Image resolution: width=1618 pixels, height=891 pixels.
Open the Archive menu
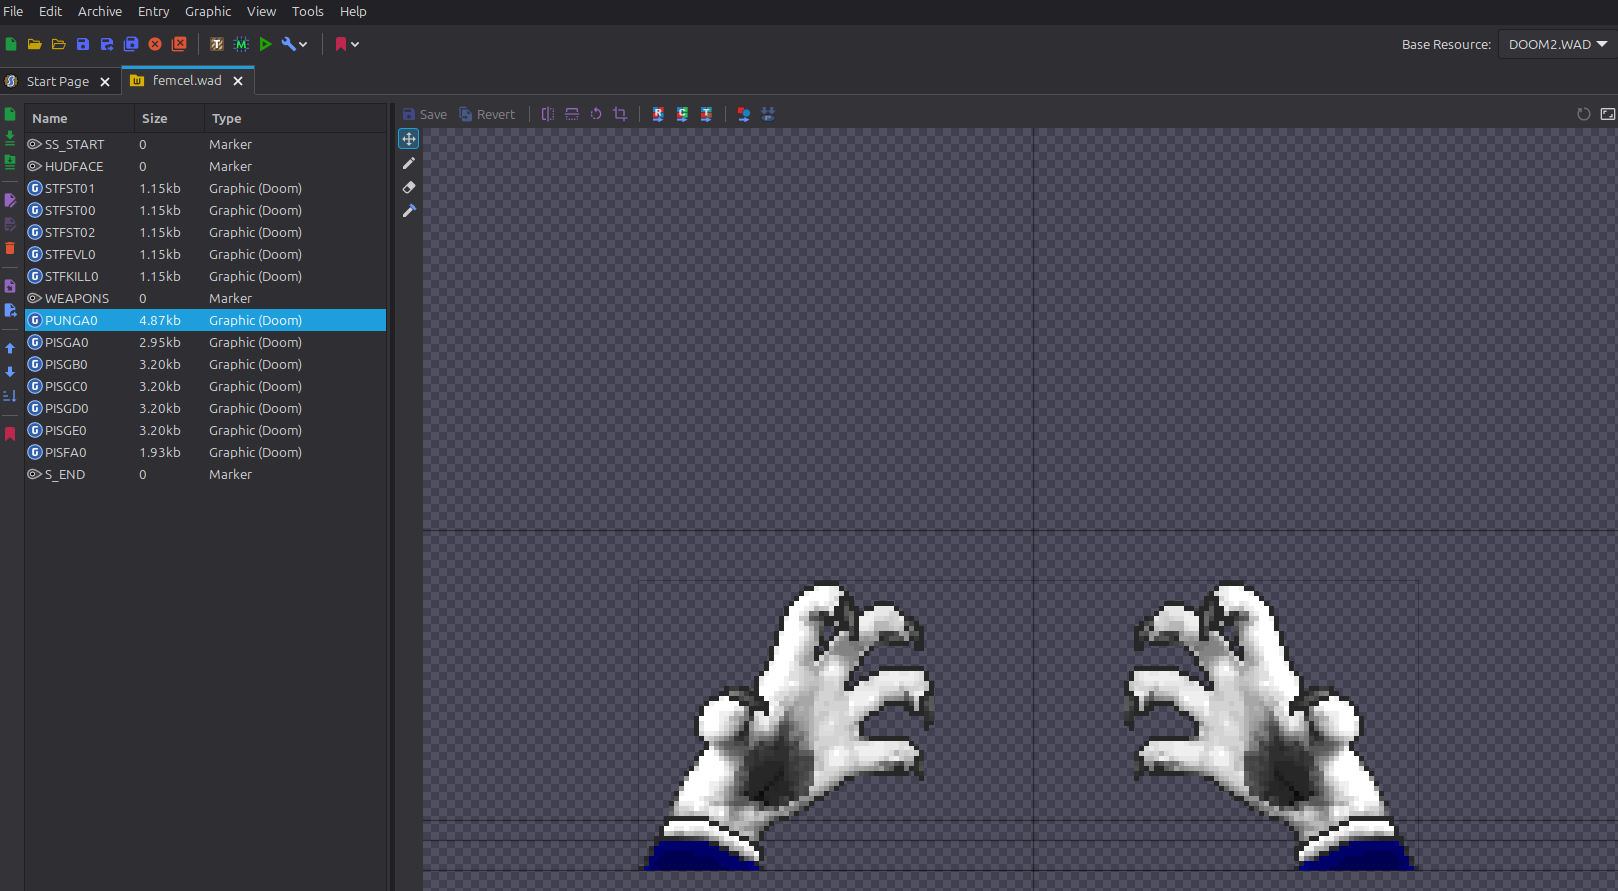(x=100, y=11)
